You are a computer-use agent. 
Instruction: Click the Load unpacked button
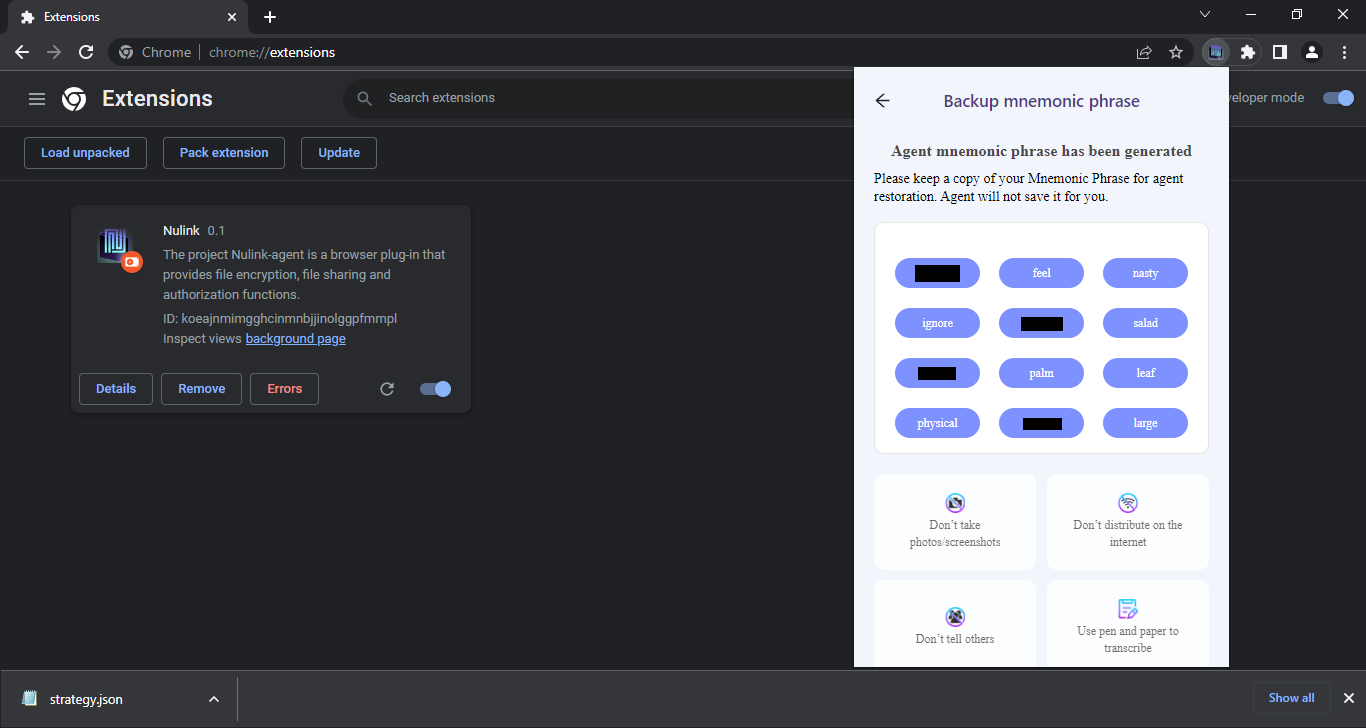85,153
